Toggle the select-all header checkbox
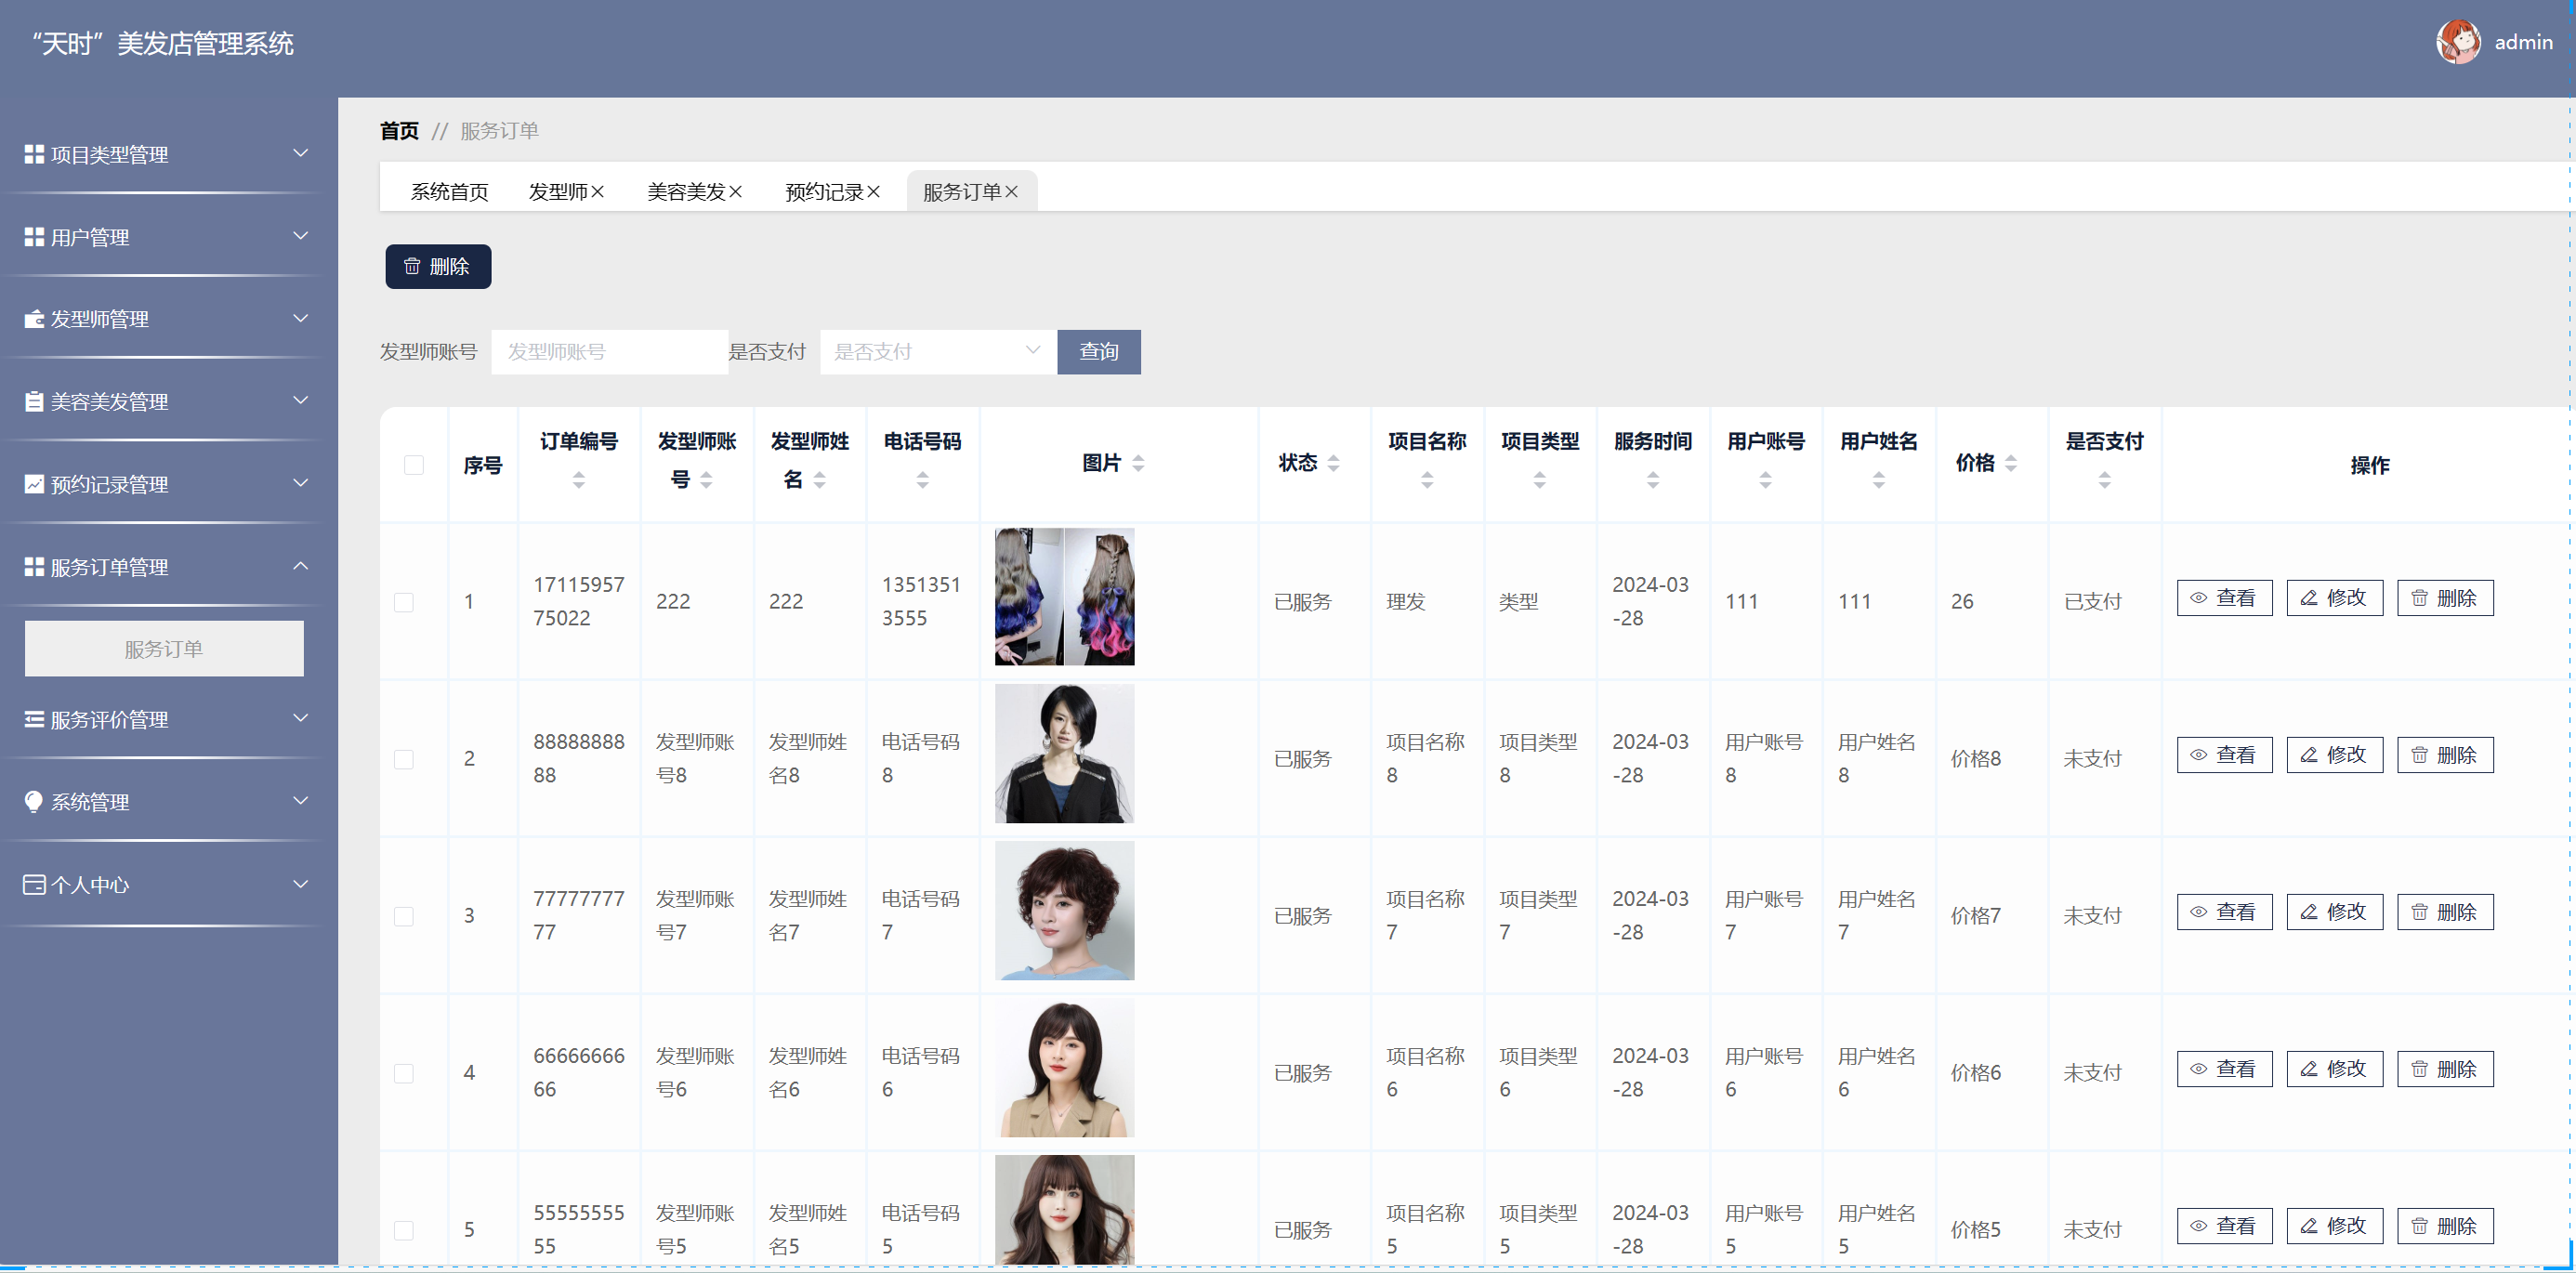 pos(414,465)
